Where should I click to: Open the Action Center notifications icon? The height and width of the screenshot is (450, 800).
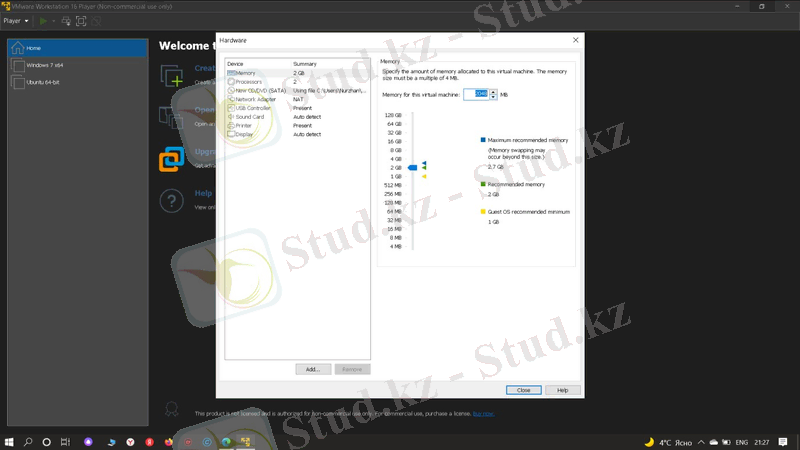click(x=783, y=442)
